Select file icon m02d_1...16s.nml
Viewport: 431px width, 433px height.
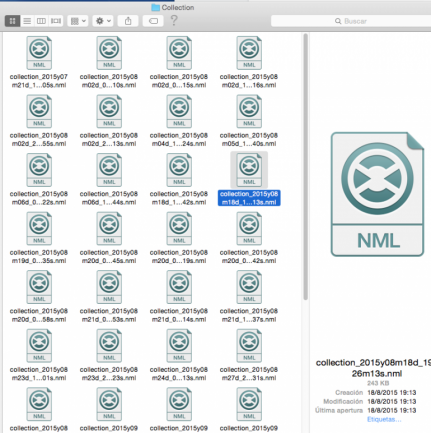tap(249, 53)
